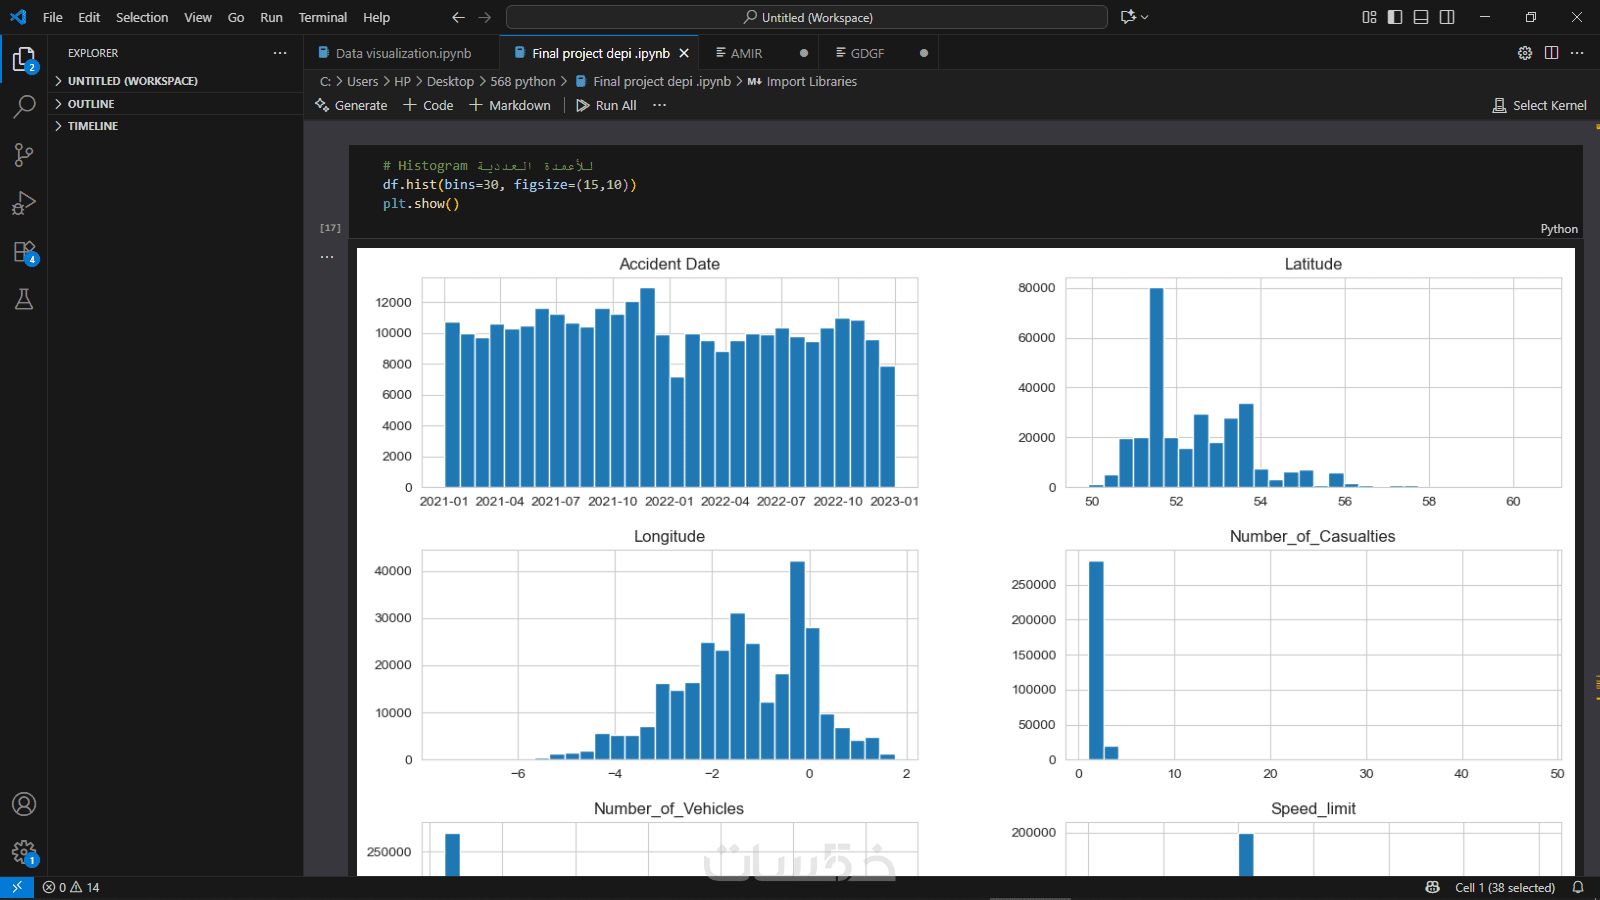
Task: Click the VS Code logo icon
Action: tap(18, 17)
